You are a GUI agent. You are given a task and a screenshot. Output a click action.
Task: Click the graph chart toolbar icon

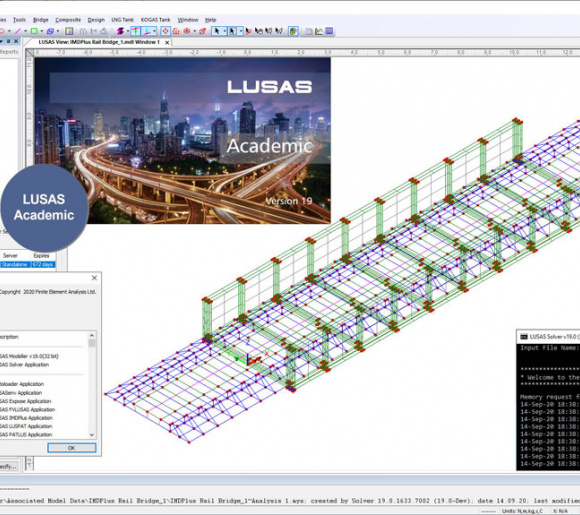pyautogui.click(x=318, y=31)
